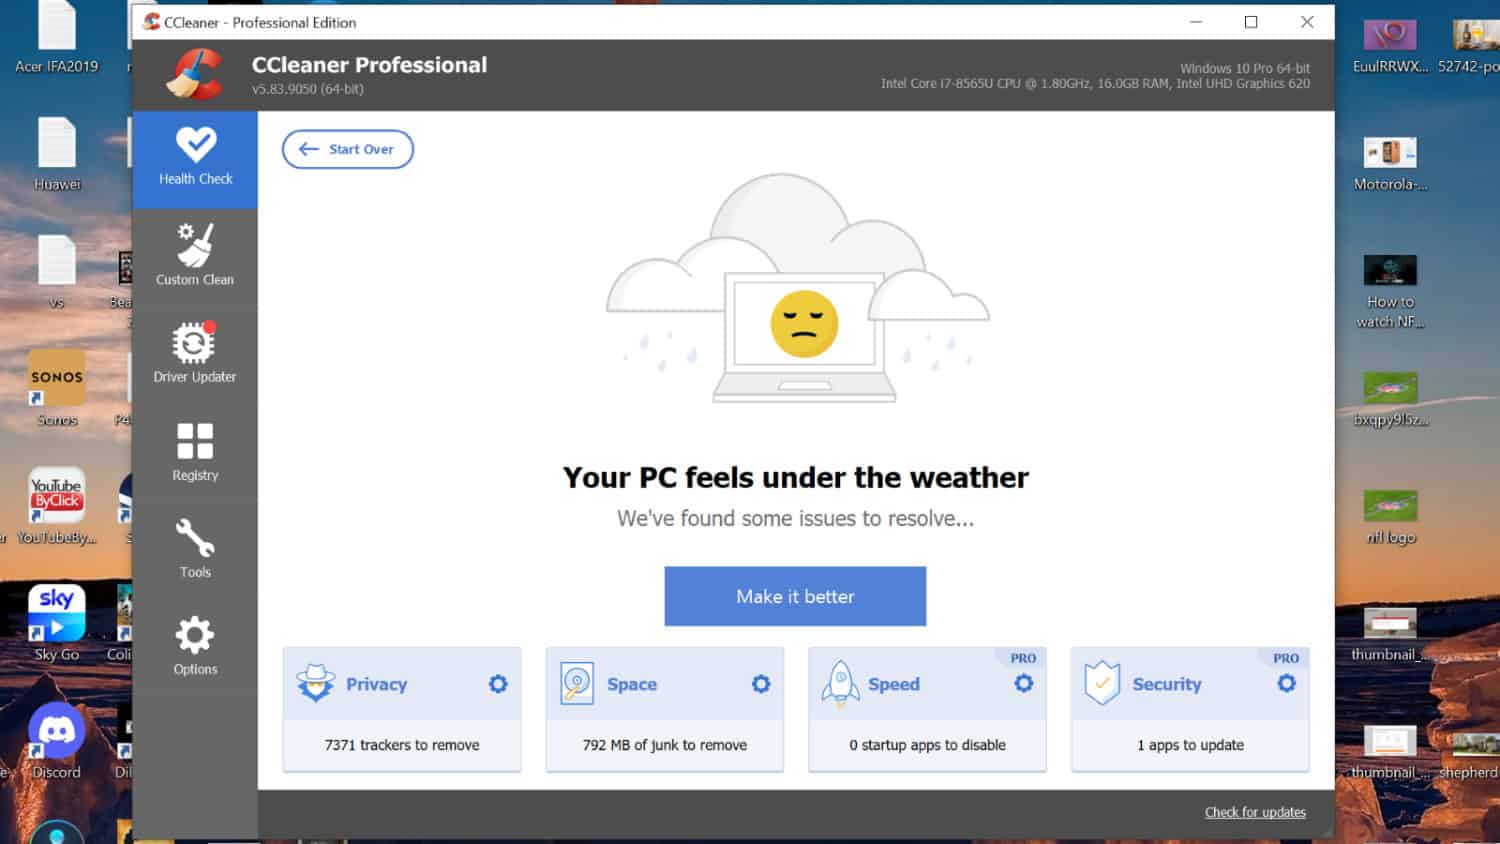This screenshot has height=844, width=1500.
Task: Select the Sky Go desktop shortcut
Action: 57,622
